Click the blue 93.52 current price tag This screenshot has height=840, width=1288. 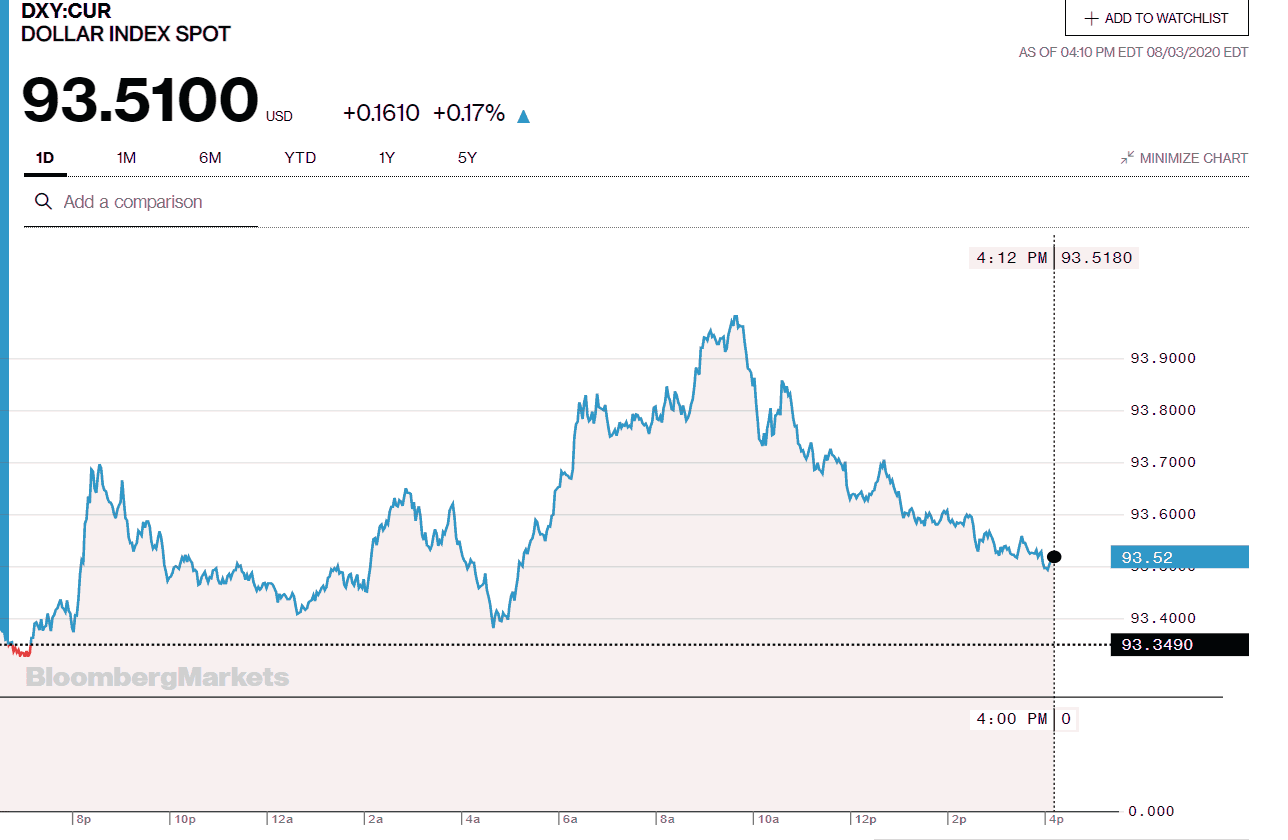coord(1178,556)
